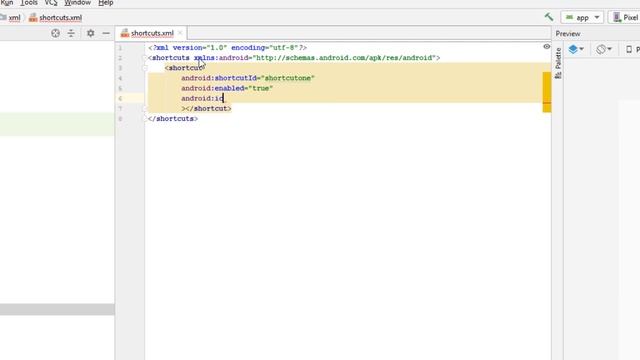This screenshot has width=640, height=360.
Task: Open the Run menu
Action: click(x=7, y=2)
